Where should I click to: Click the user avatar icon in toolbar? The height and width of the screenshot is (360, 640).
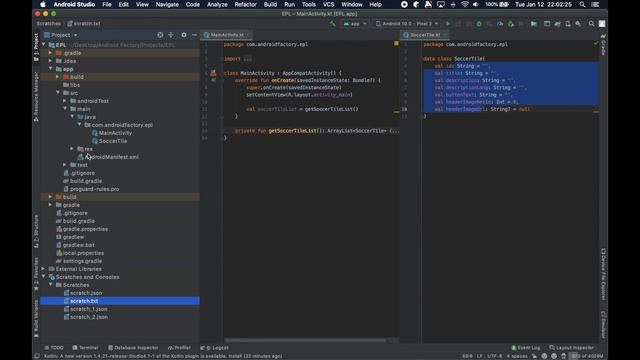point(602,24)
